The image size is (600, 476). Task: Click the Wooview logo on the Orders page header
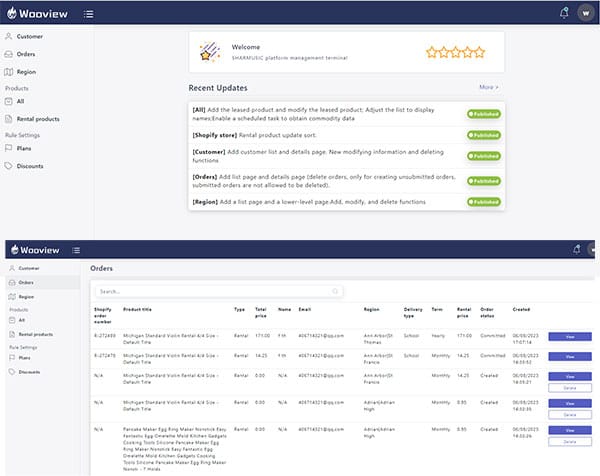(35, 250)
